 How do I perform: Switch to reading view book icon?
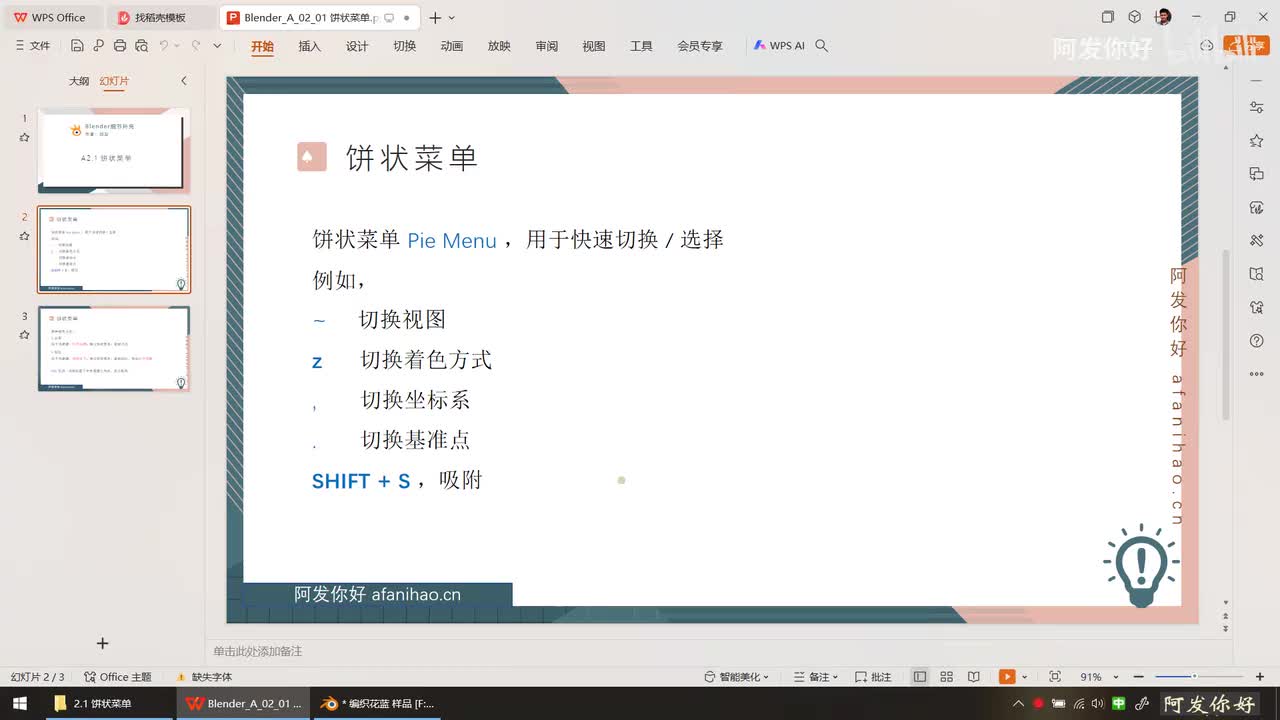[x=974, y=677]
